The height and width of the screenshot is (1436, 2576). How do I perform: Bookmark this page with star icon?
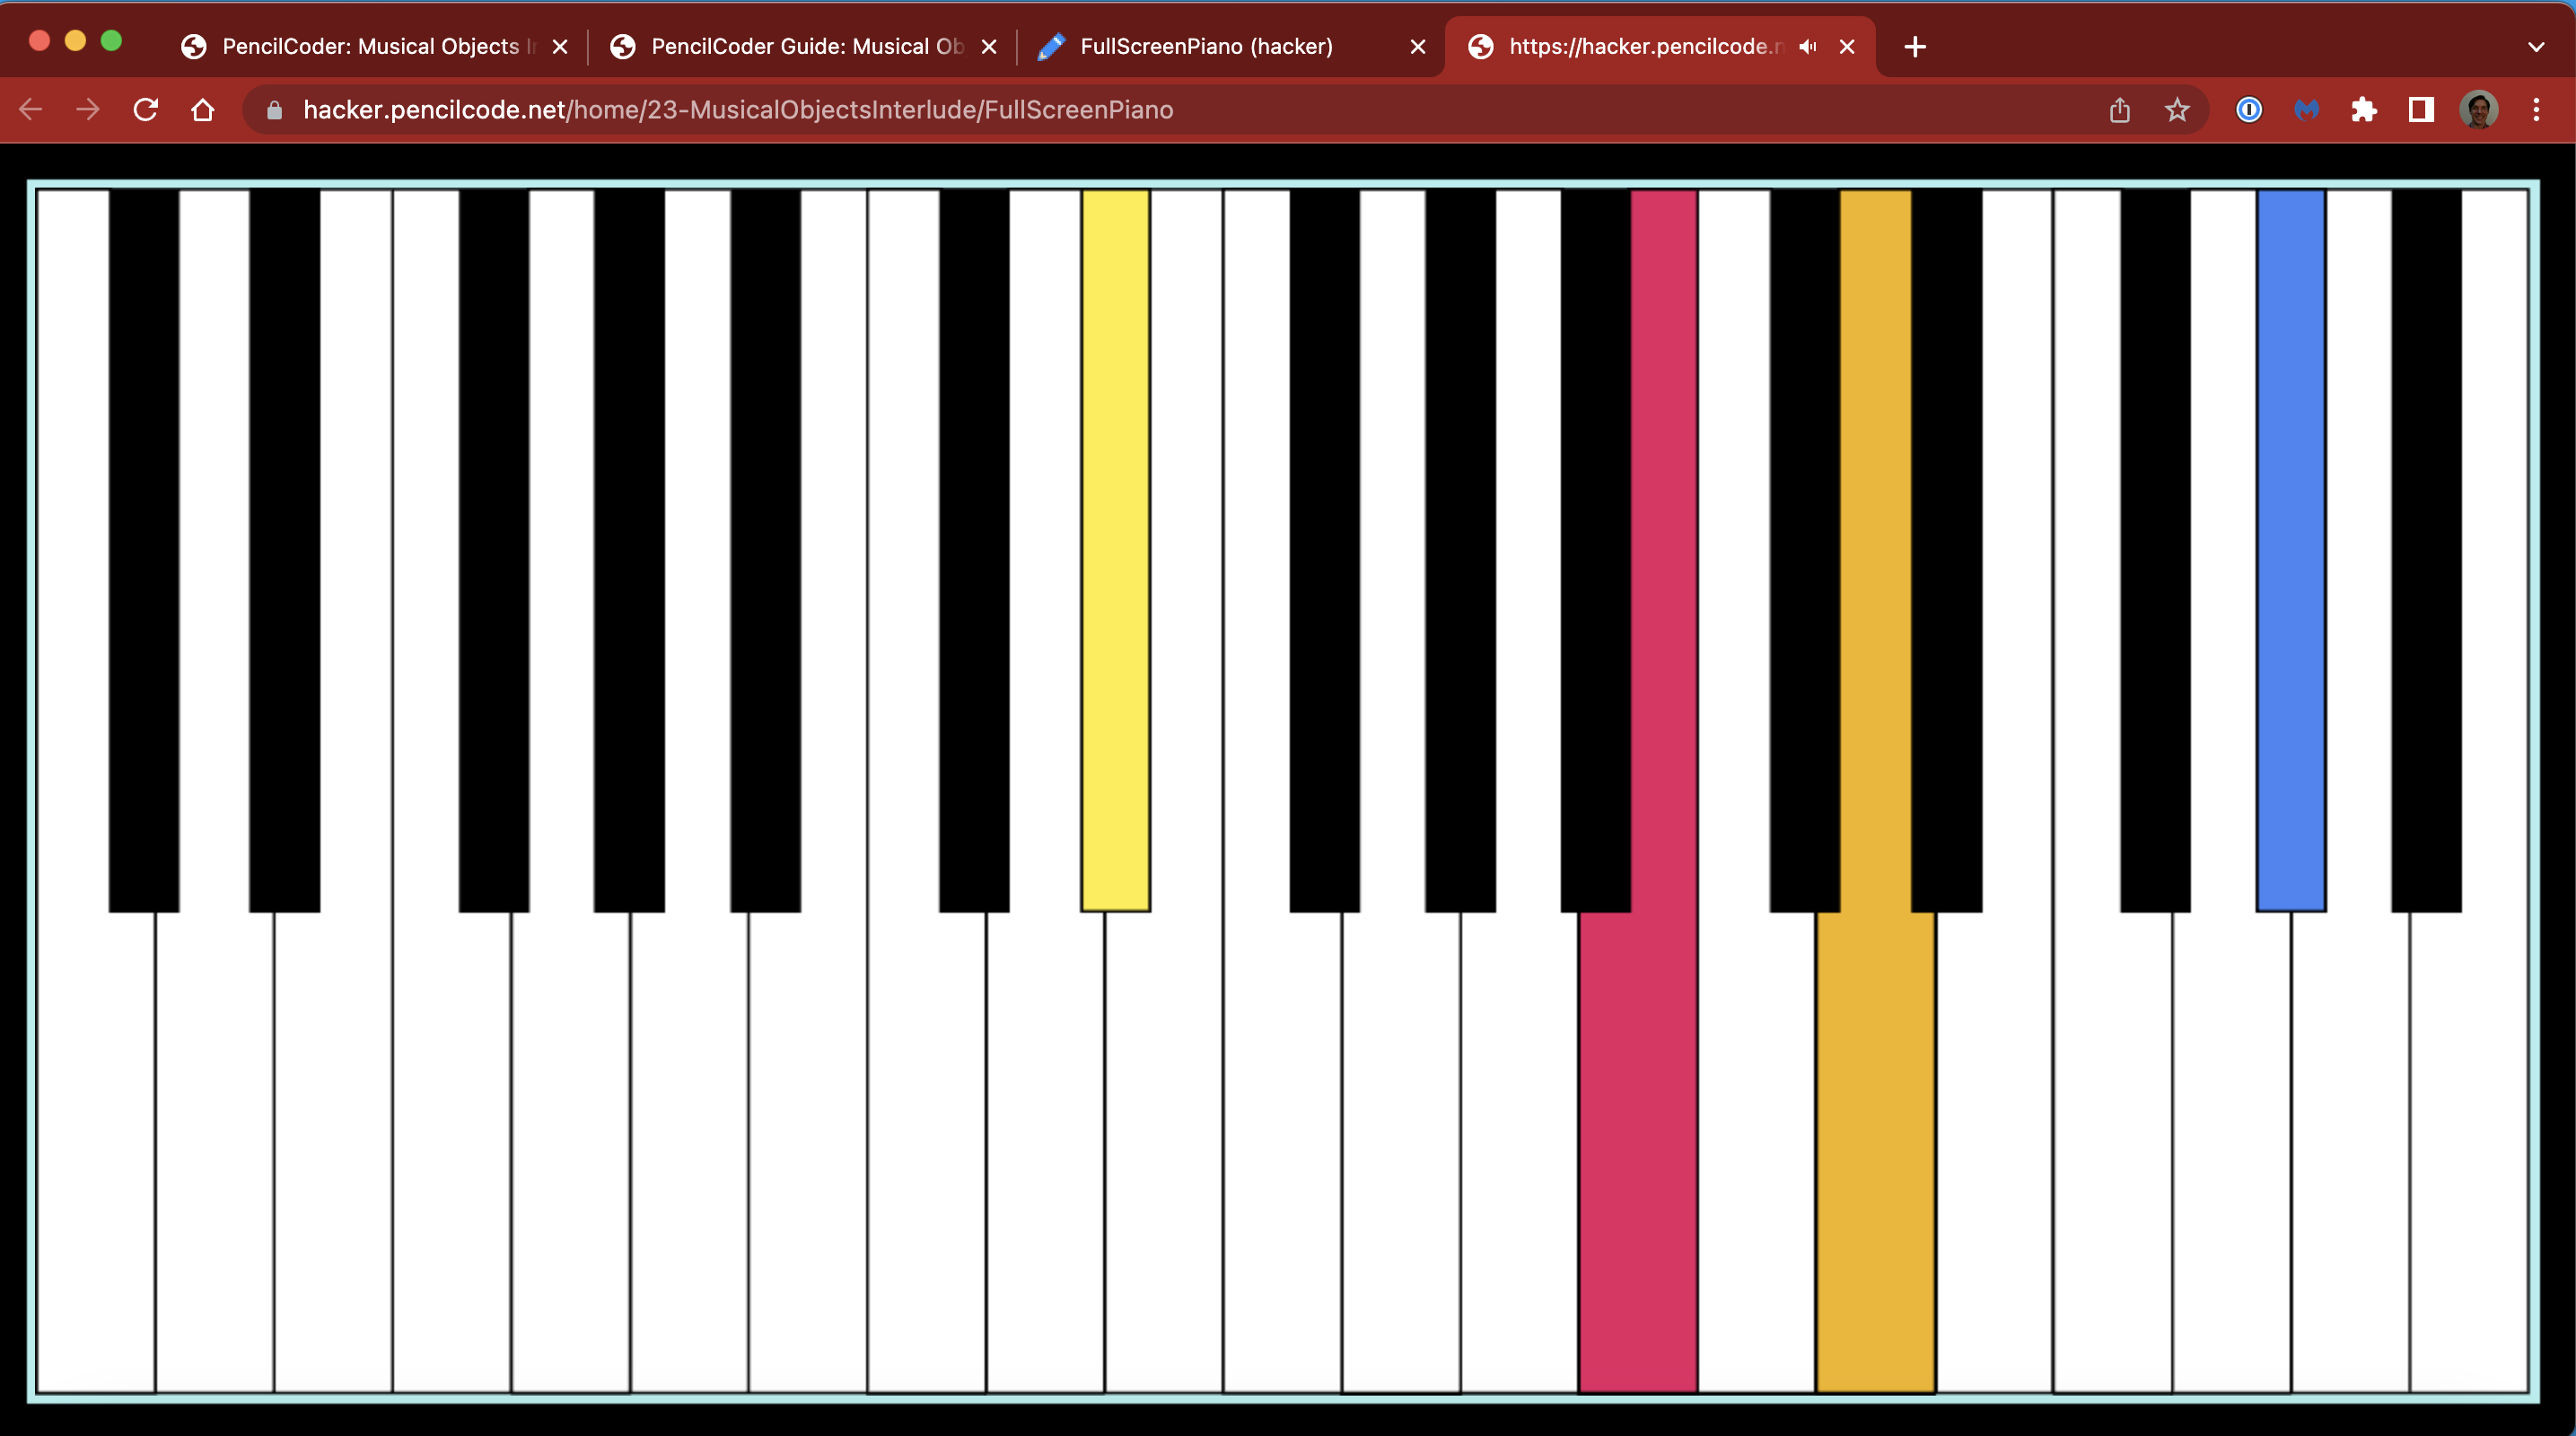(2177, 110)
